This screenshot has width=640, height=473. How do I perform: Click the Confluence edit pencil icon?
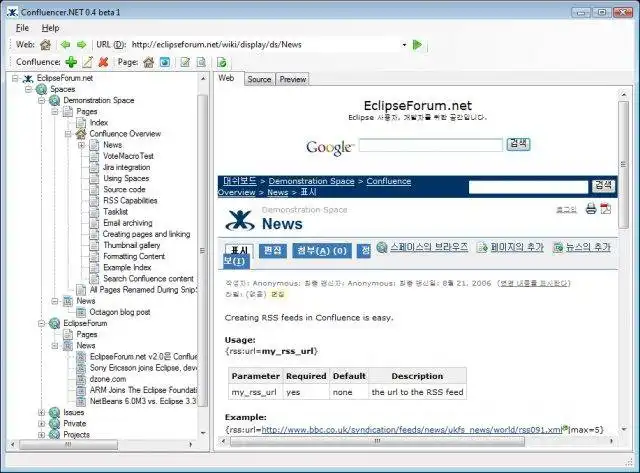click(88, 62)
